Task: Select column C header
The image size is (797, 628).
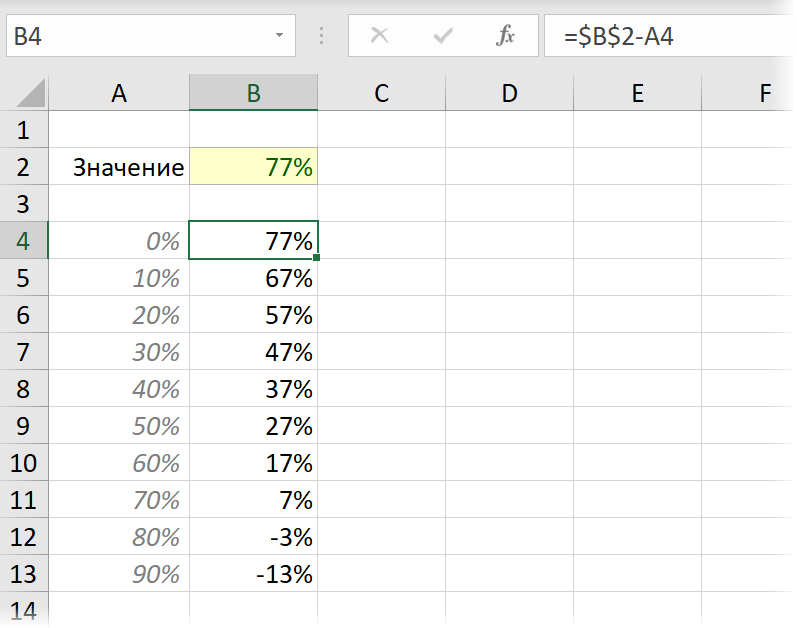Action: click(382, 92)
